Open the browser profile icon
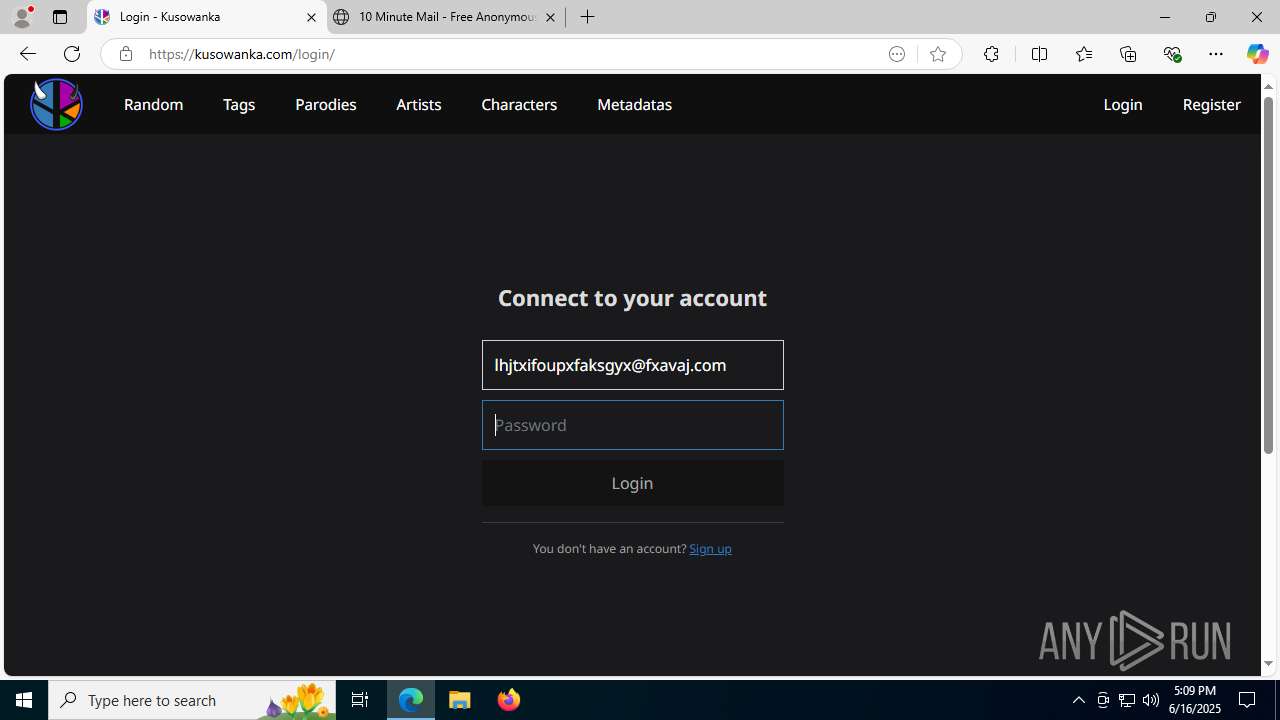Image resolution: width=1280 pixels, height=720 pixels. tap(22, 17)
